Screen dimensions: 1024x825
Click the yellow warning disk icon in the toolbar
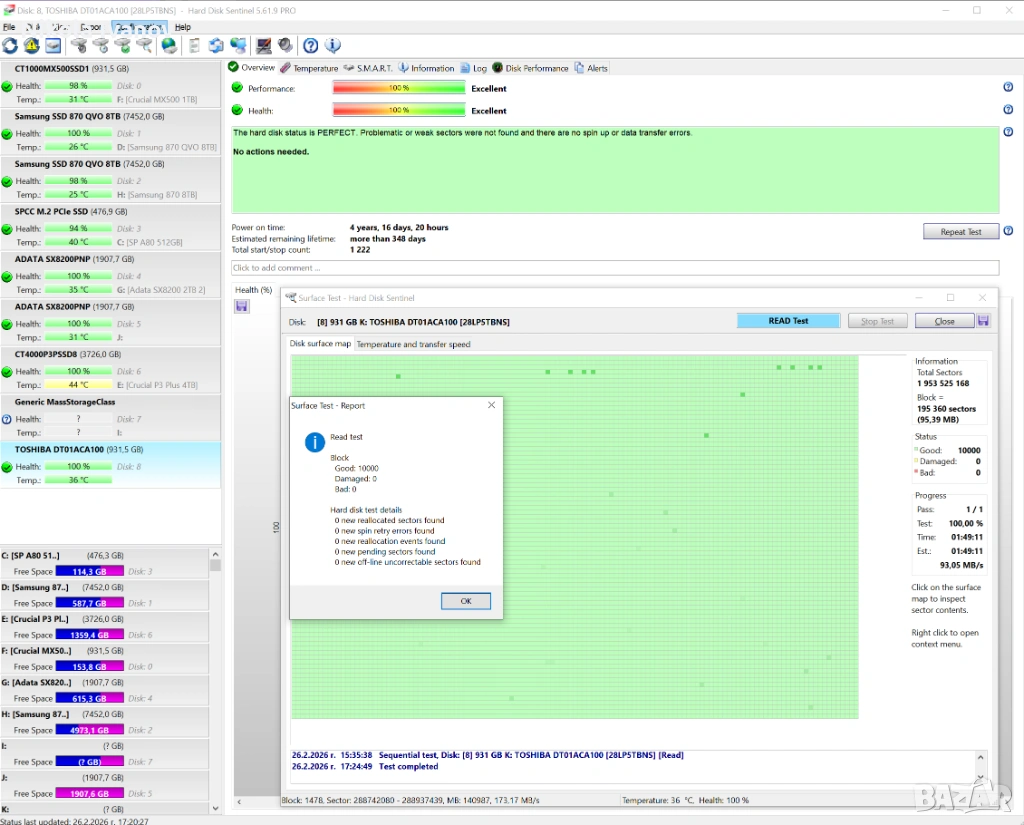tap(31, 46)
